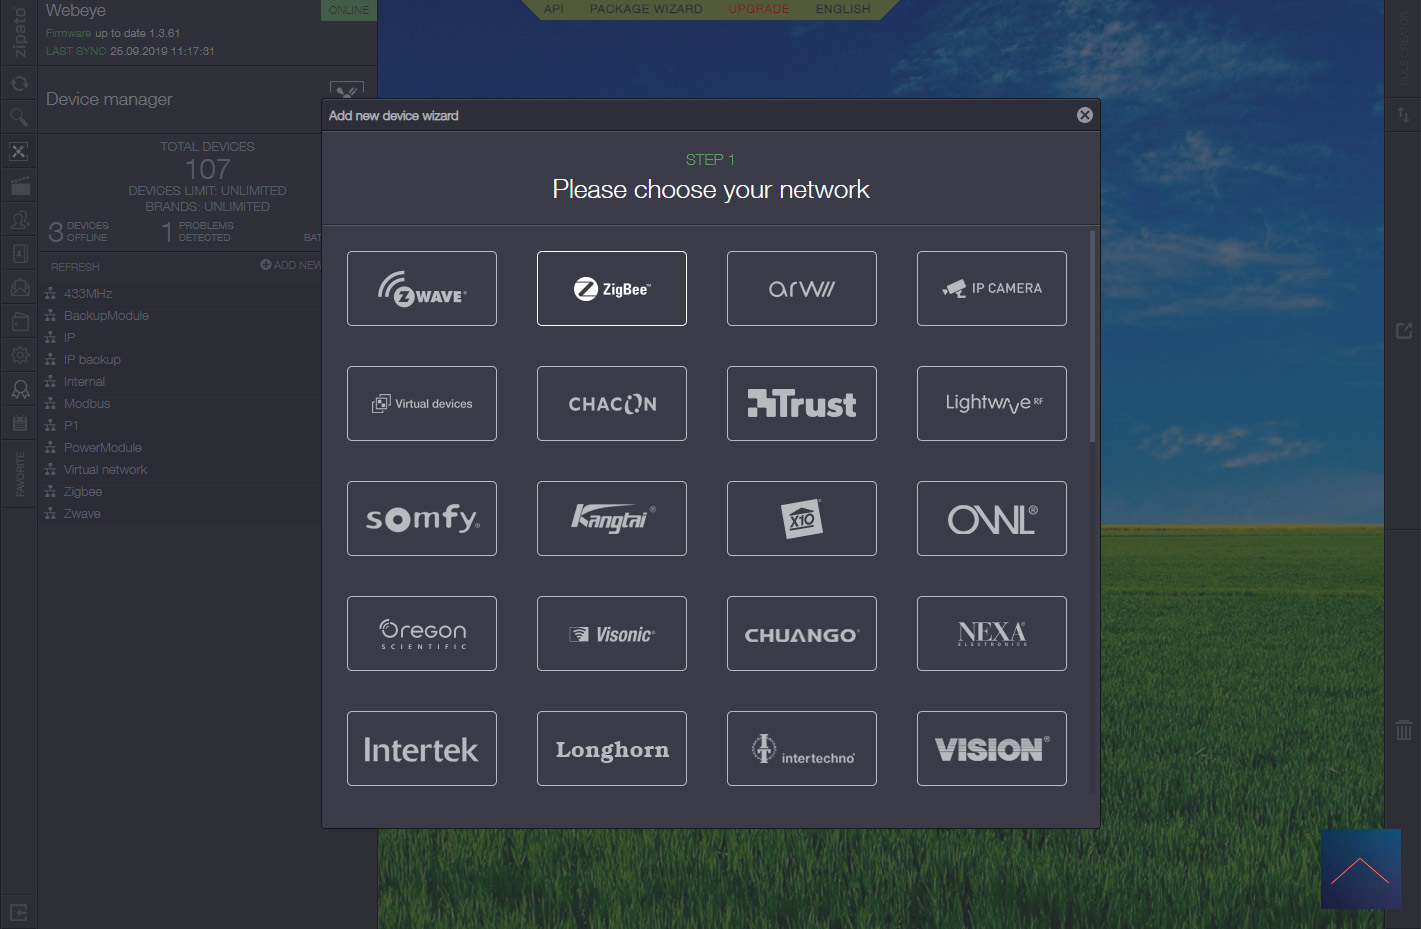The height and width of the screenshot is (929, 1421).
Task: Pick the Chuango brand tile
Action: (802, 633)
